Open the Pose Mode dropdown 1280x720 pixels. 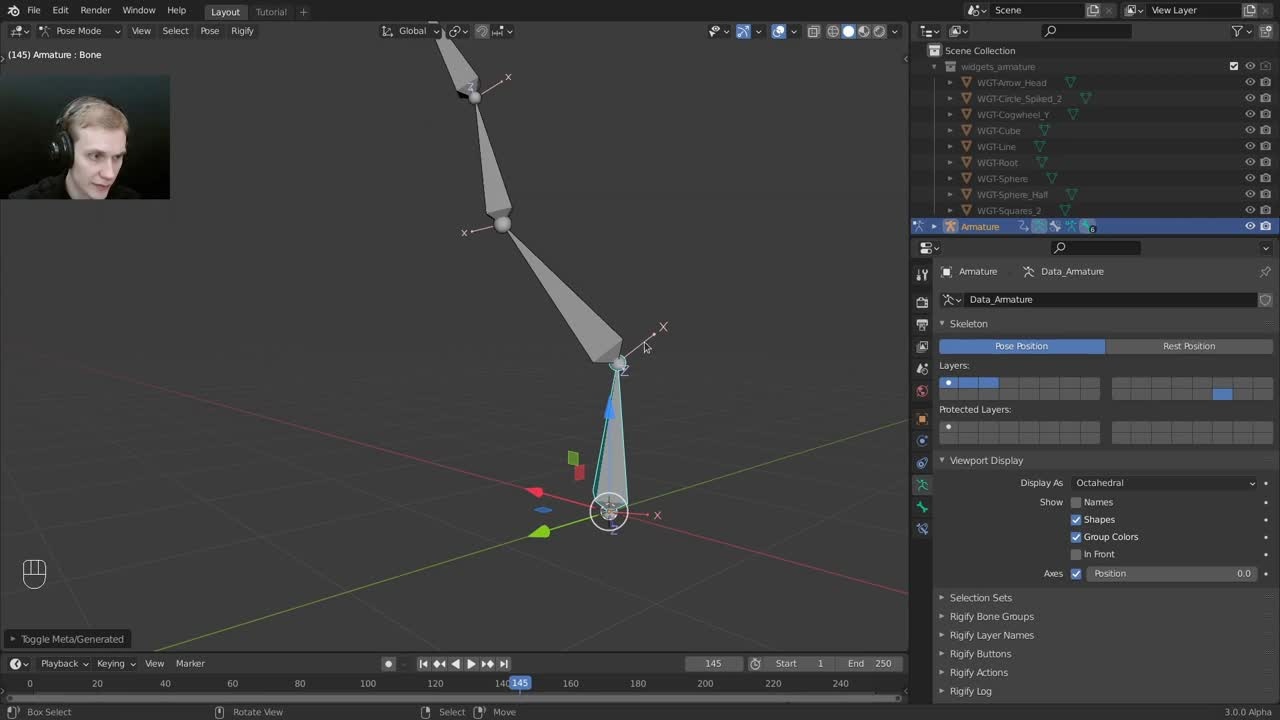point(80,31)
